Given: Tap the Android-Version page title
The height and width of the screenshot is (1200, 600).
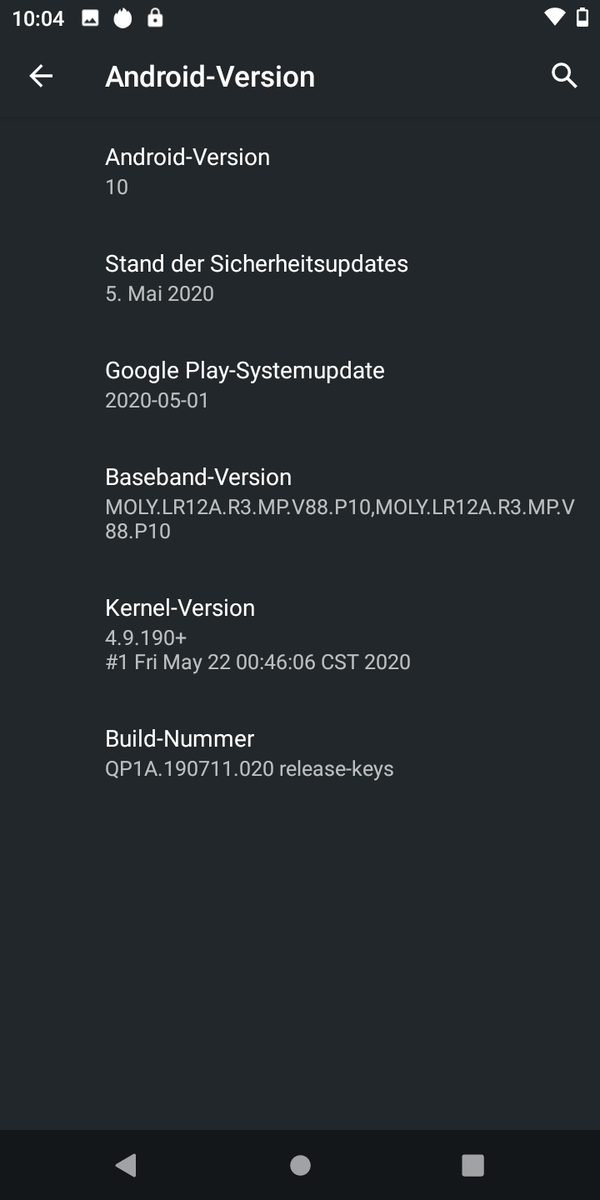Looking at the screenshot, I should point(210,77).
